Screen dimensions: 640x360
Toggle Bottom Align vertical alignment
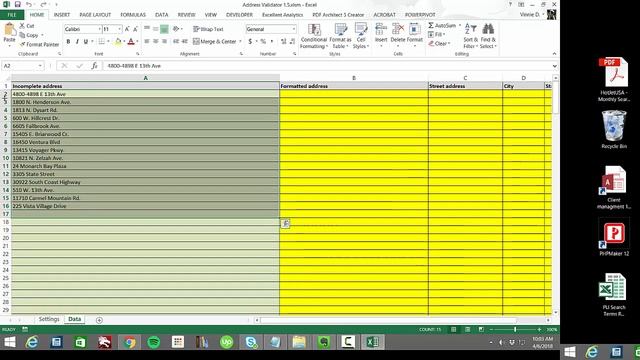click(x=164, y=29)
